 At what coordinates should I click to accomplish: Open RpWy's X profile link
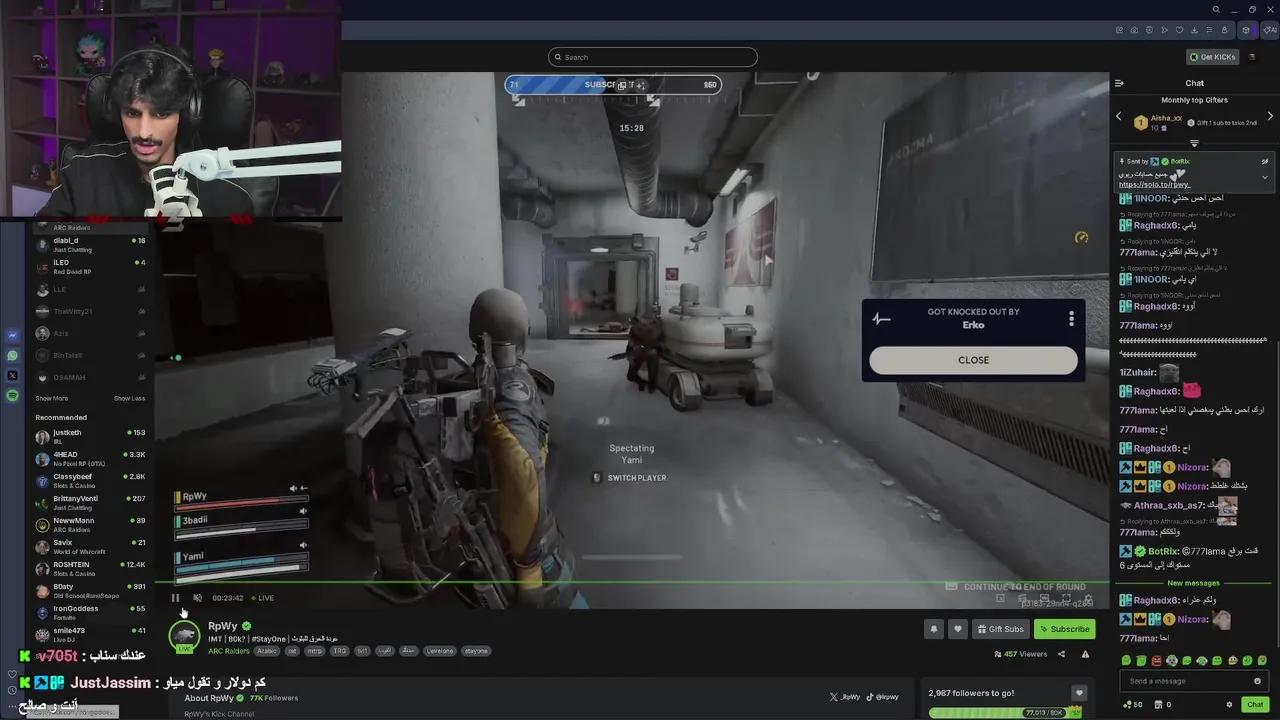845,697
